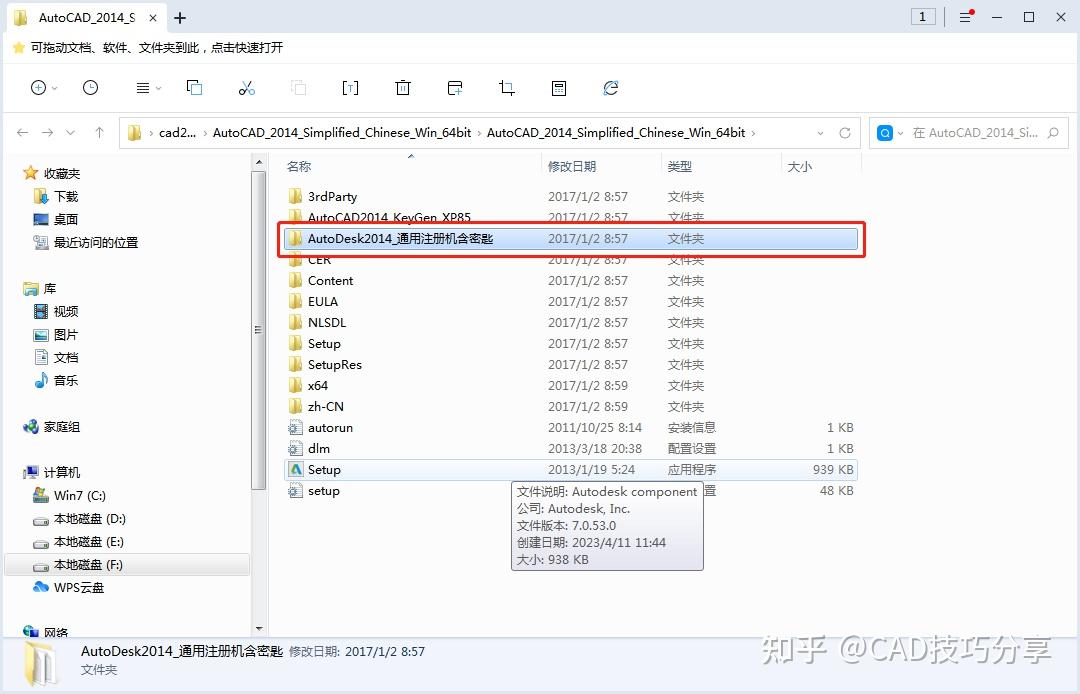This screenshot has height=694, width=1080.
Task: Open 图片 library in the sidebar
Action: tap(56, 335)
